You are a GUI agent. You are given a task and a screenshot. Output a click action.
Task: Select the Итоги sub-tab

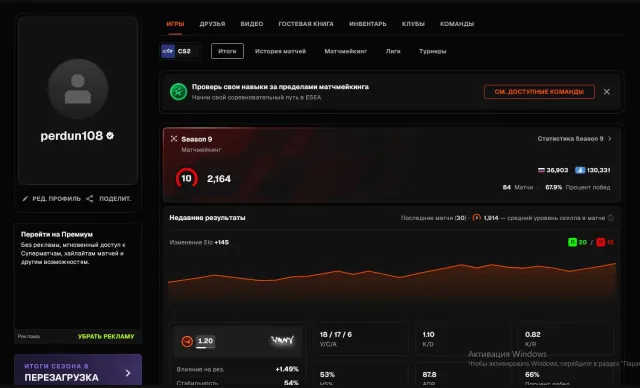[227, 51]
